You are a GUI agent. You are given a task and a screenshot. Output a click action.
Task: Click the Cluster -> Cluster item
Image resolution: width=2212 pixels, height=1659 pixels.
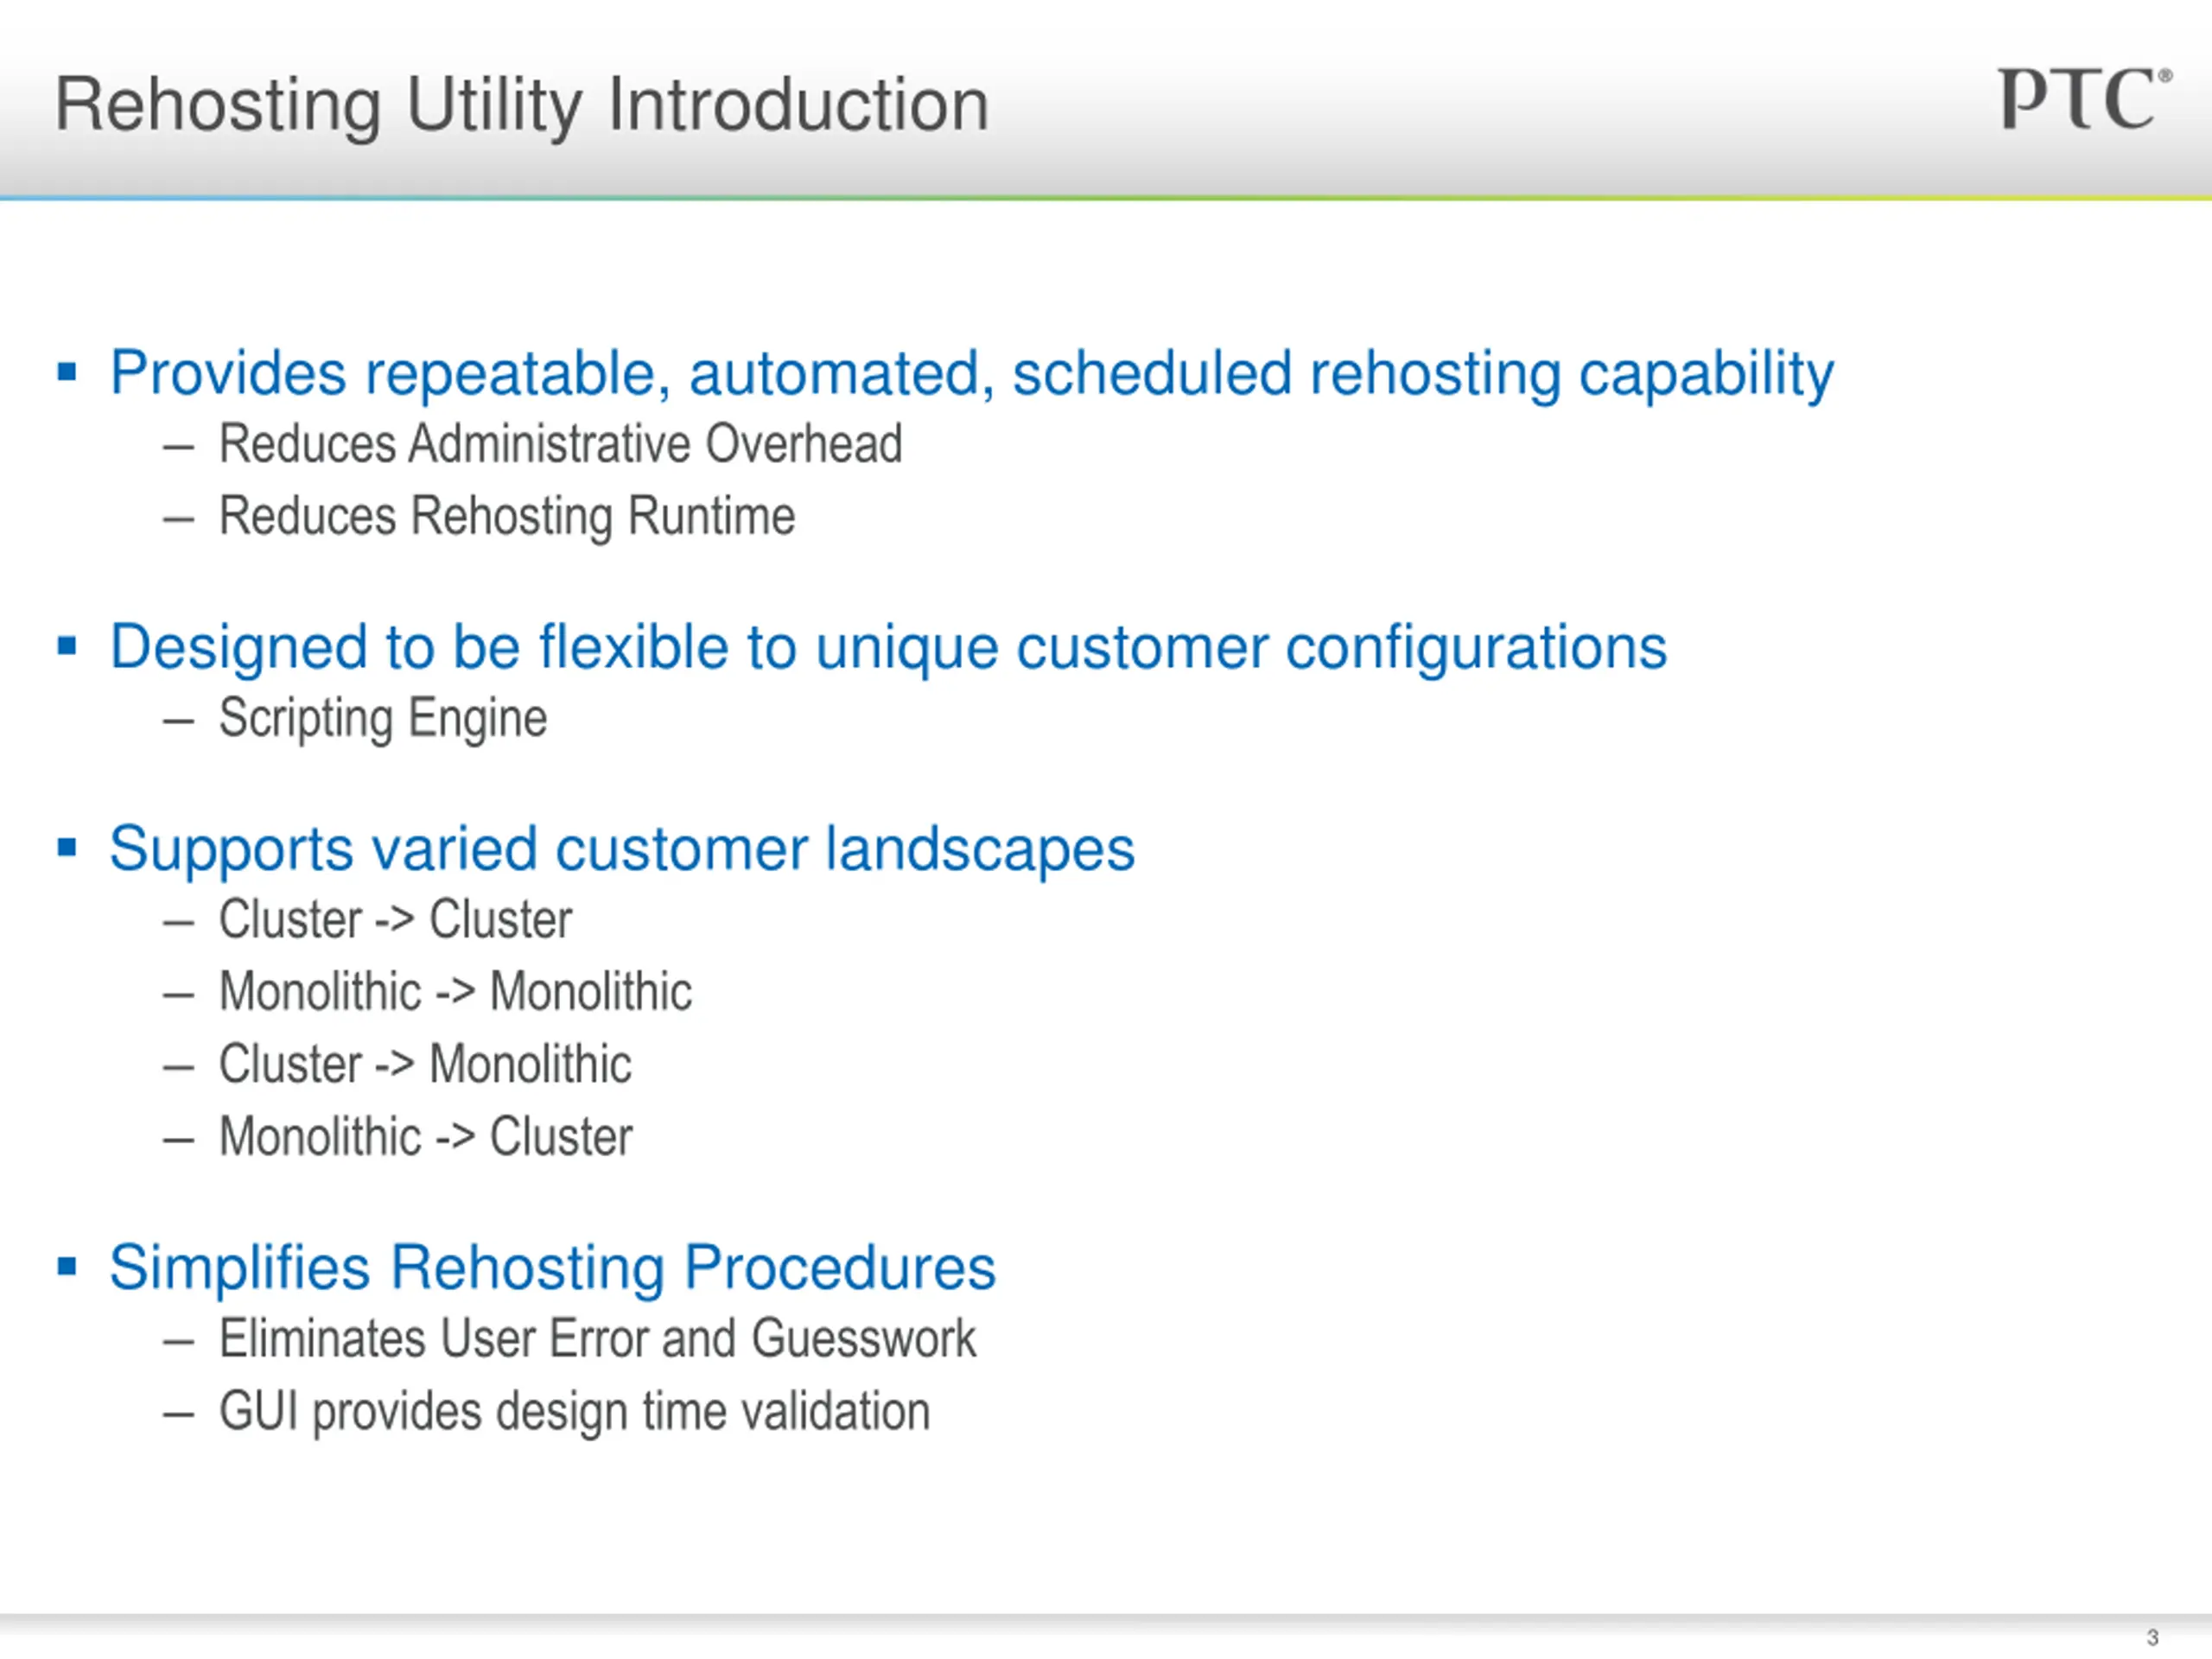[395, 919]
